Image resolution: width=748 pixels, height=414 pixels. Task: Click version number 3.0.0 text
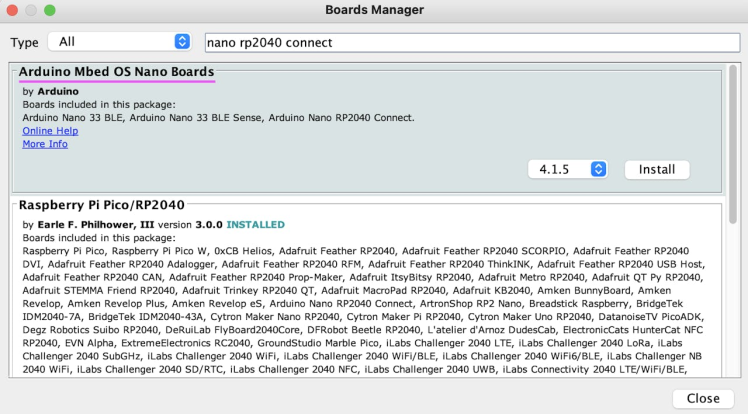coord(209,225)
